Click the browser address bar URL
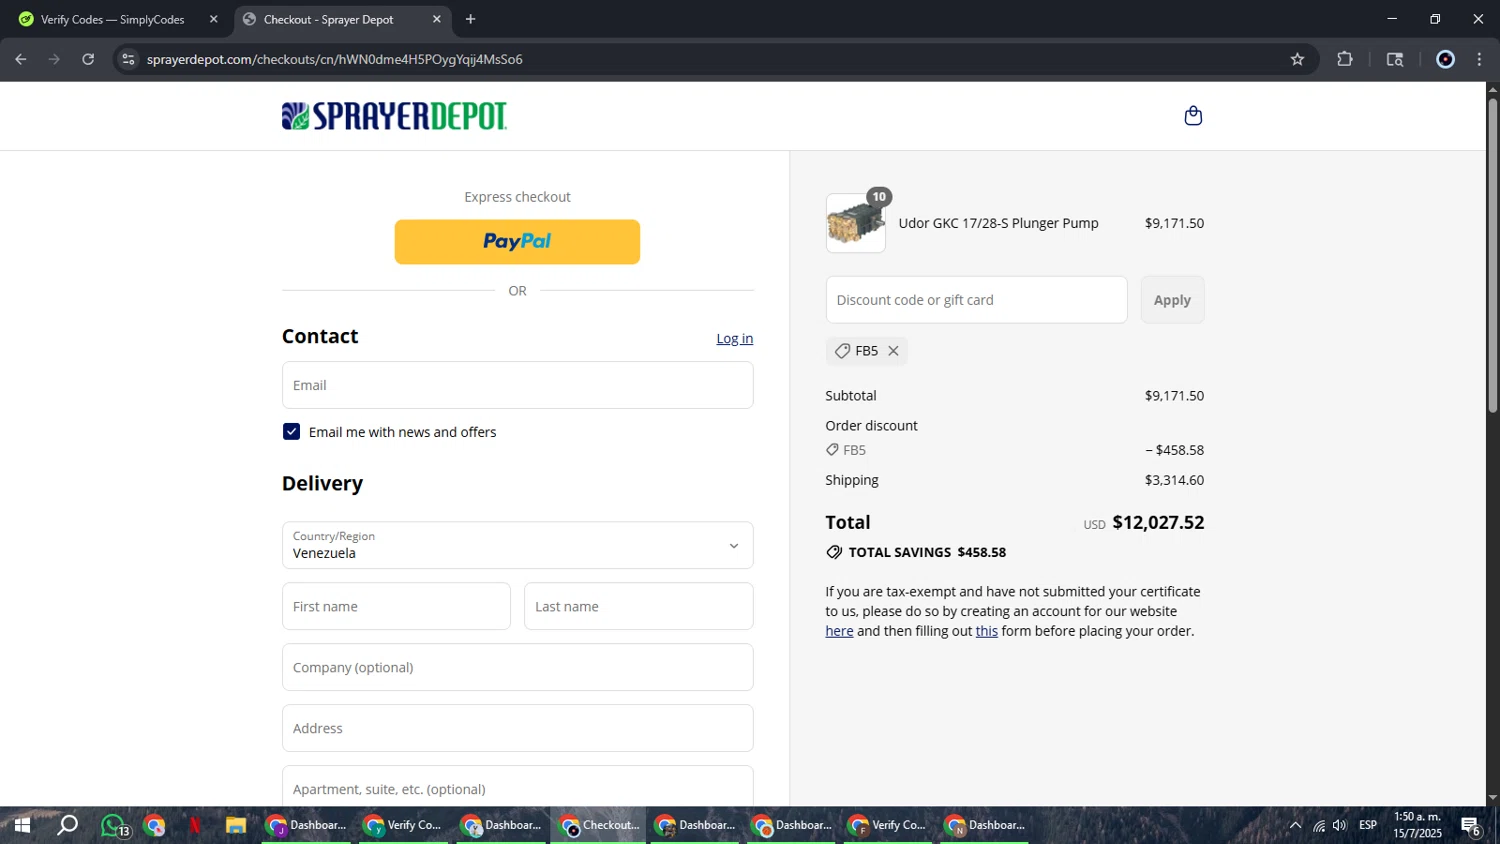Screen dimensions: 1500x844 pos(334,59)
